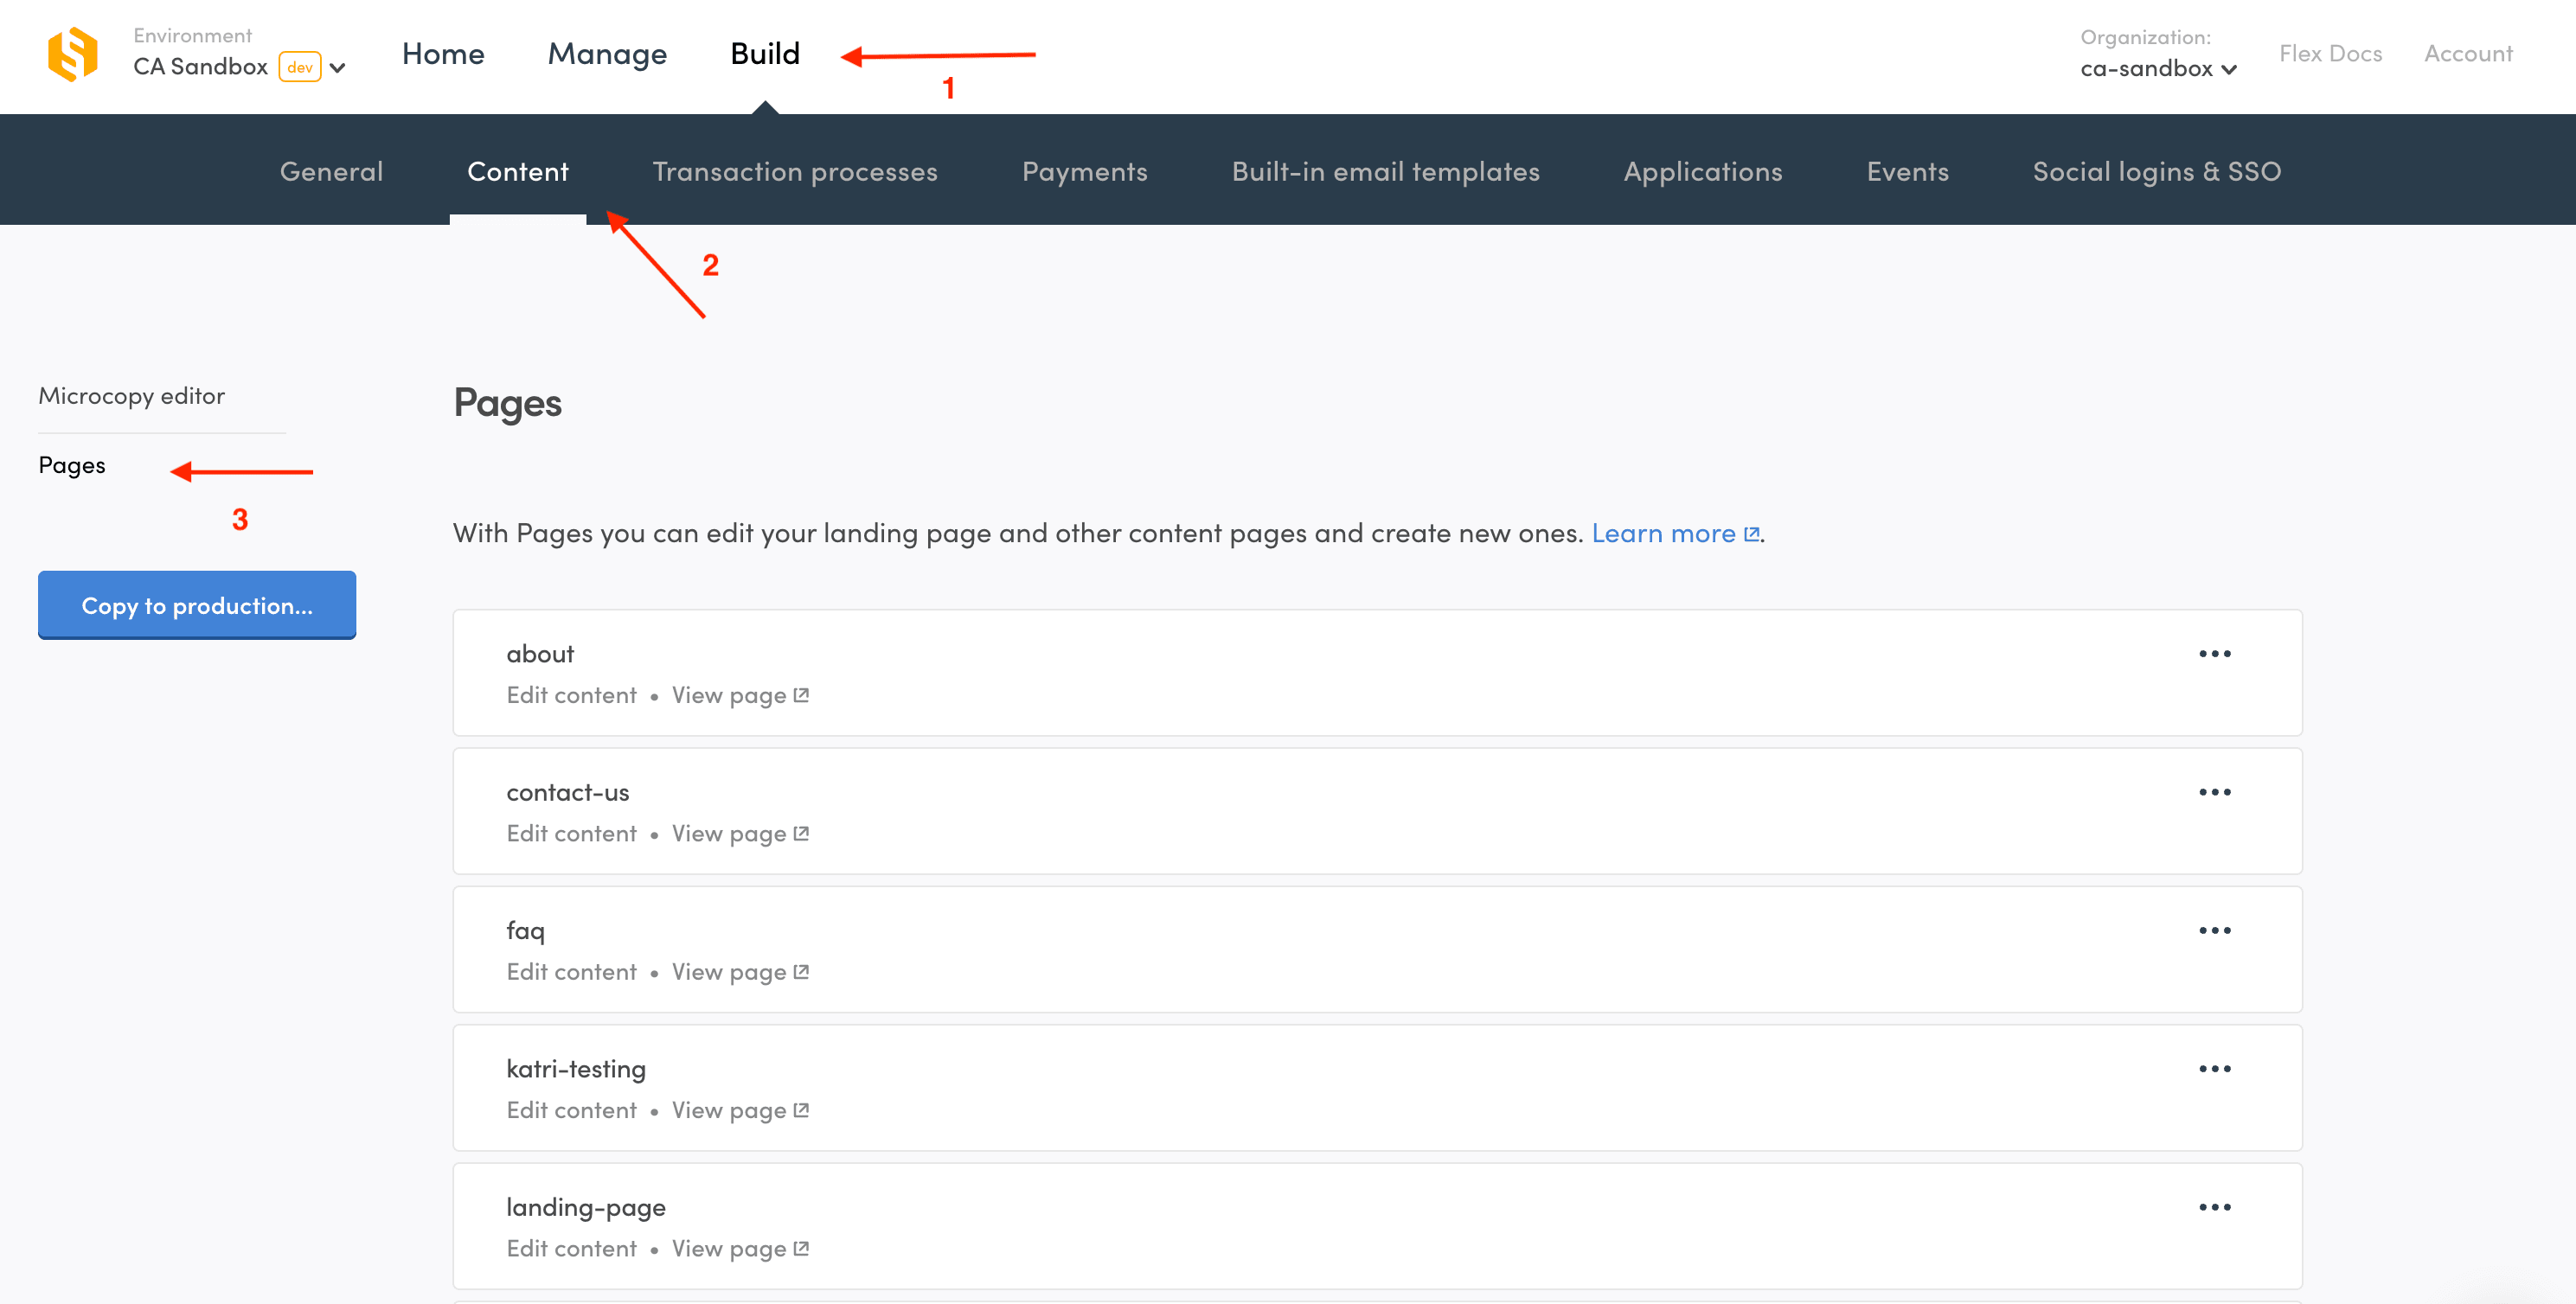Open the Manage top menu
The image size is (2576, 1304).
point(607,54)
